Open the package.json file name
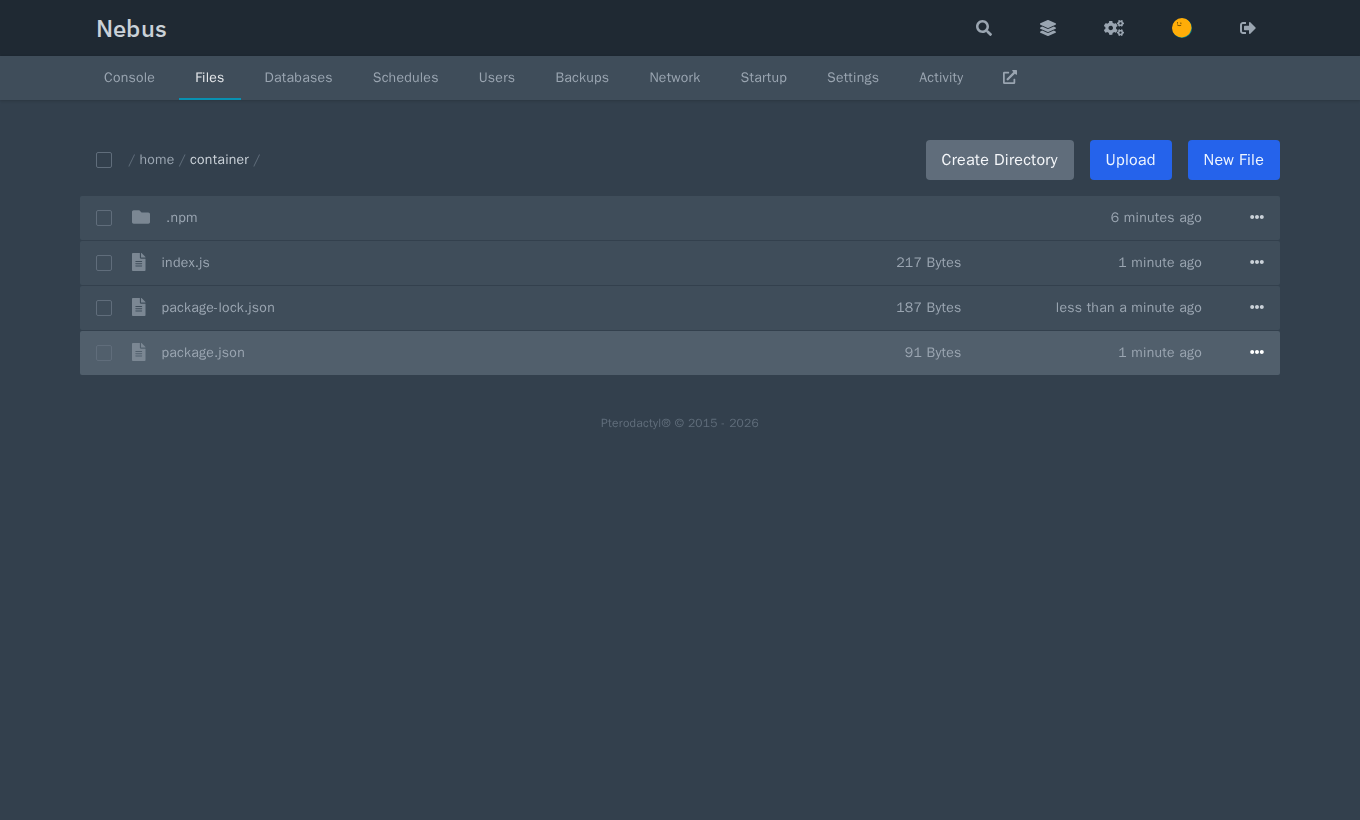The image size is (1360, 820). [203, 353]
